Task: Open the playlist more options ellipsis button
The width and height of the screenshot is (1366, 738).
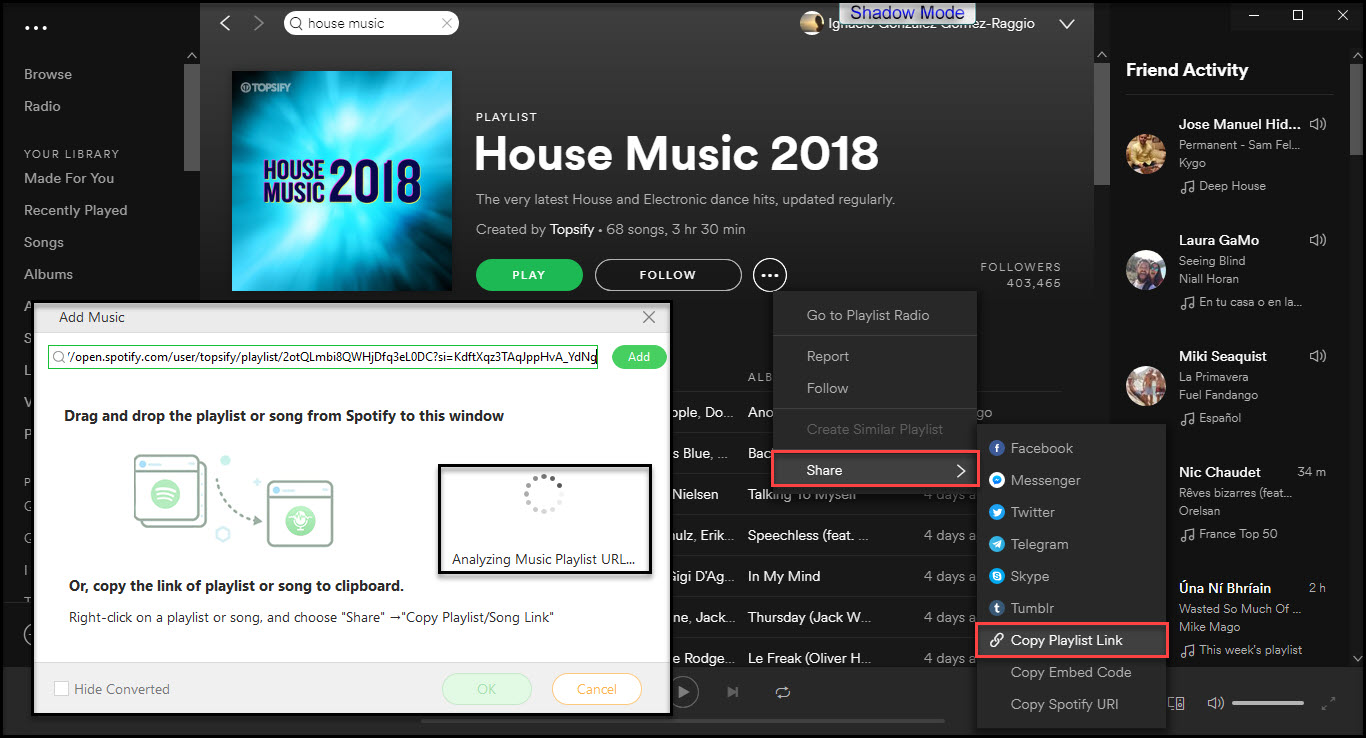Action: tap(770, 274)
